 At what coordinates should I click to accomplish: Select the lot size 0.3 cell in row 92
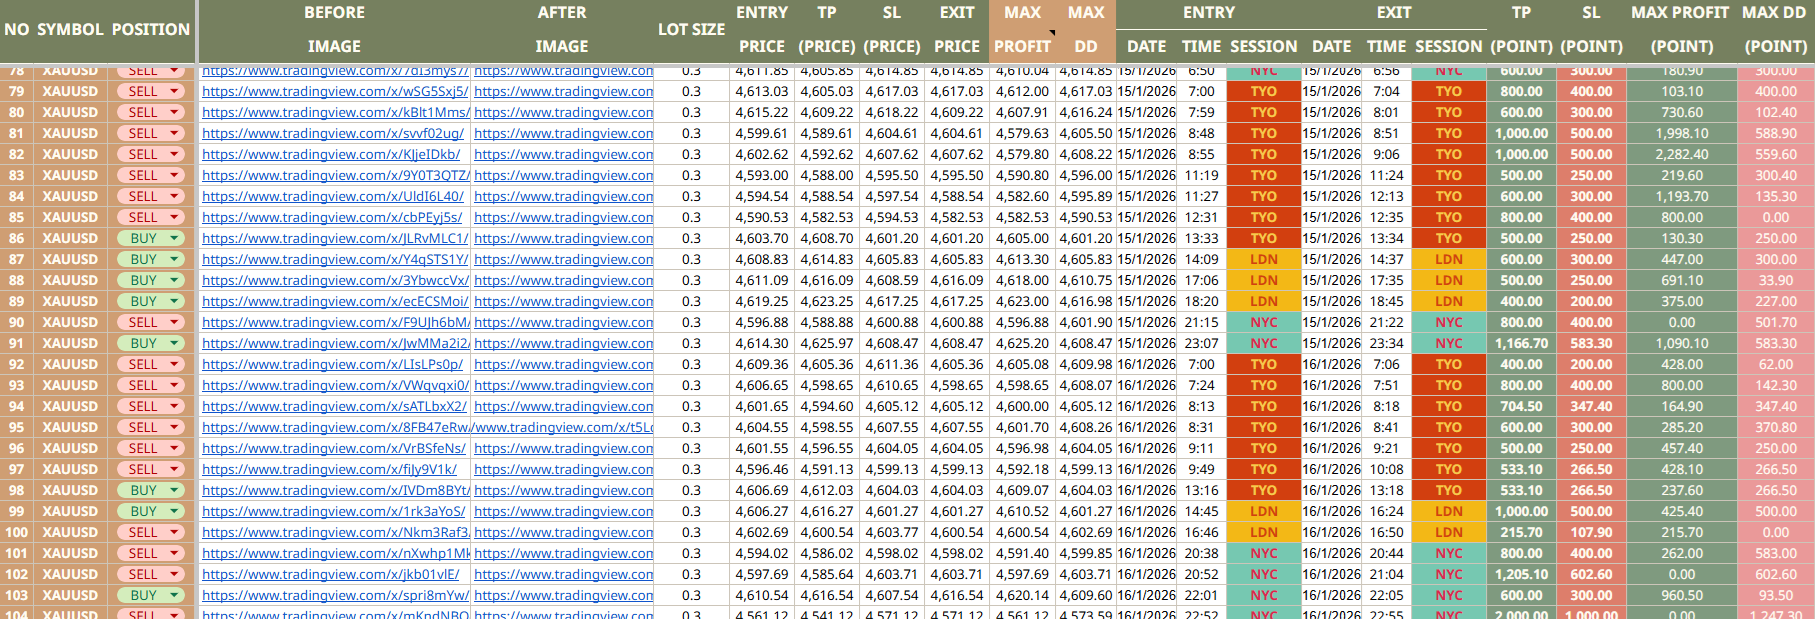pyautogui.click(x=691, y=364)
